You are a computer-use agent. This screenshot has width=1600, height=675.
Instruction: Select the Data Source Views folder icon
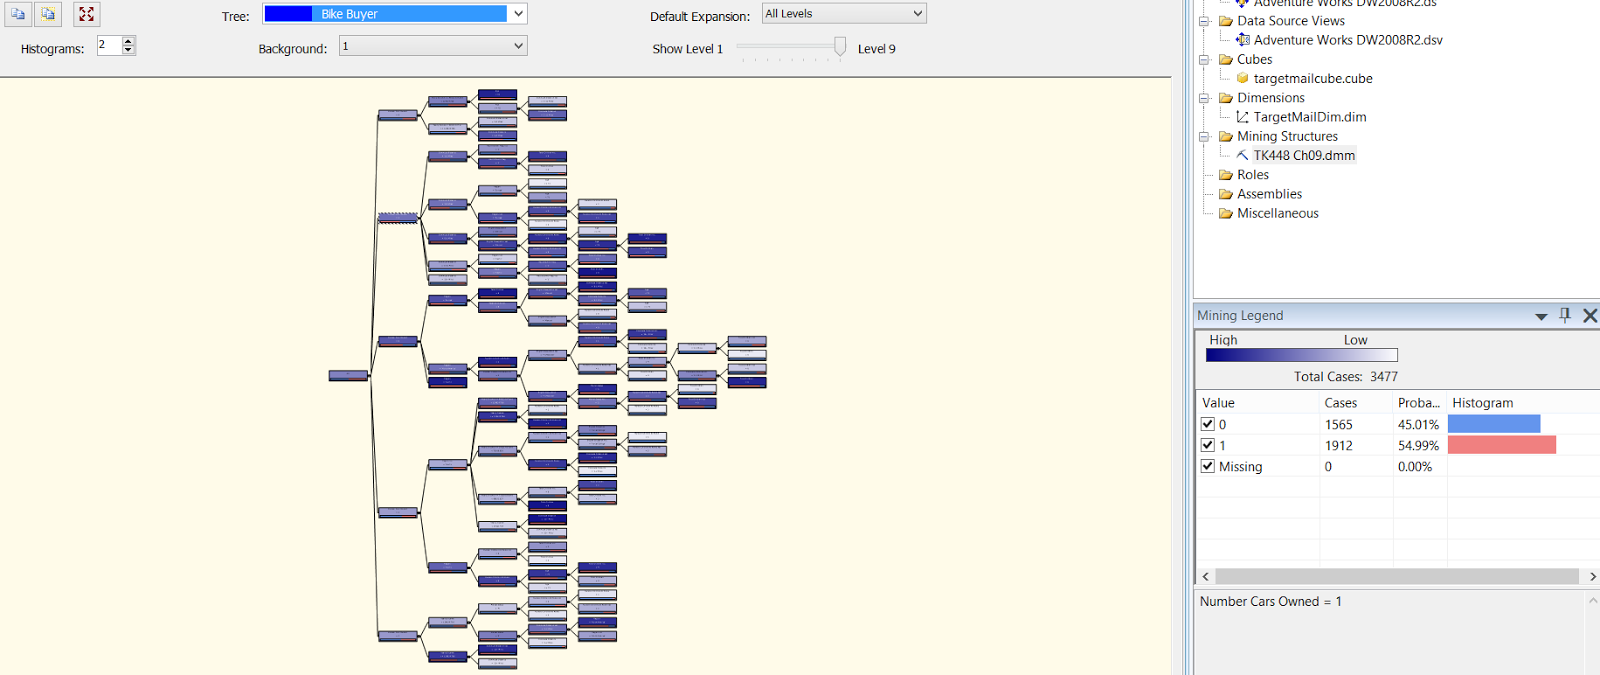[1225, 21]
